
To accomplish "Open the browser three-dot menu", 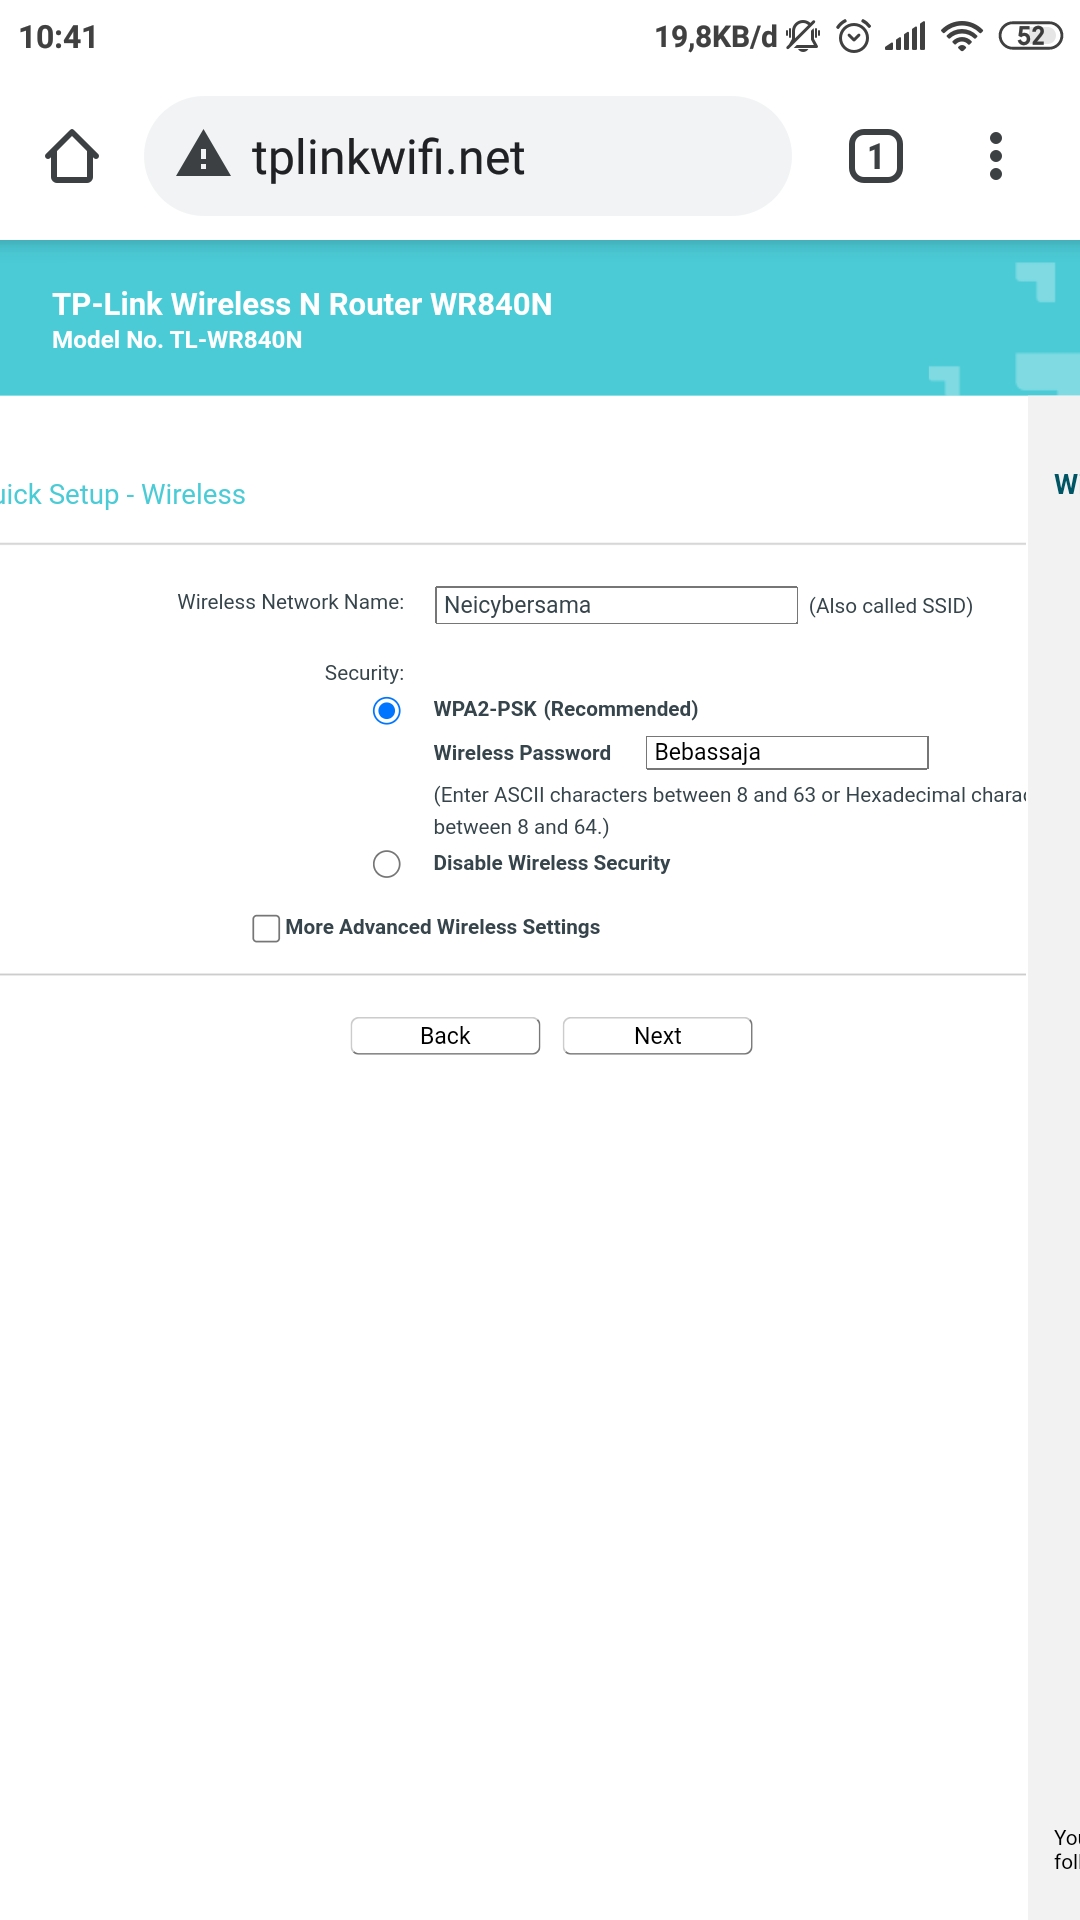I will [995, 156].
